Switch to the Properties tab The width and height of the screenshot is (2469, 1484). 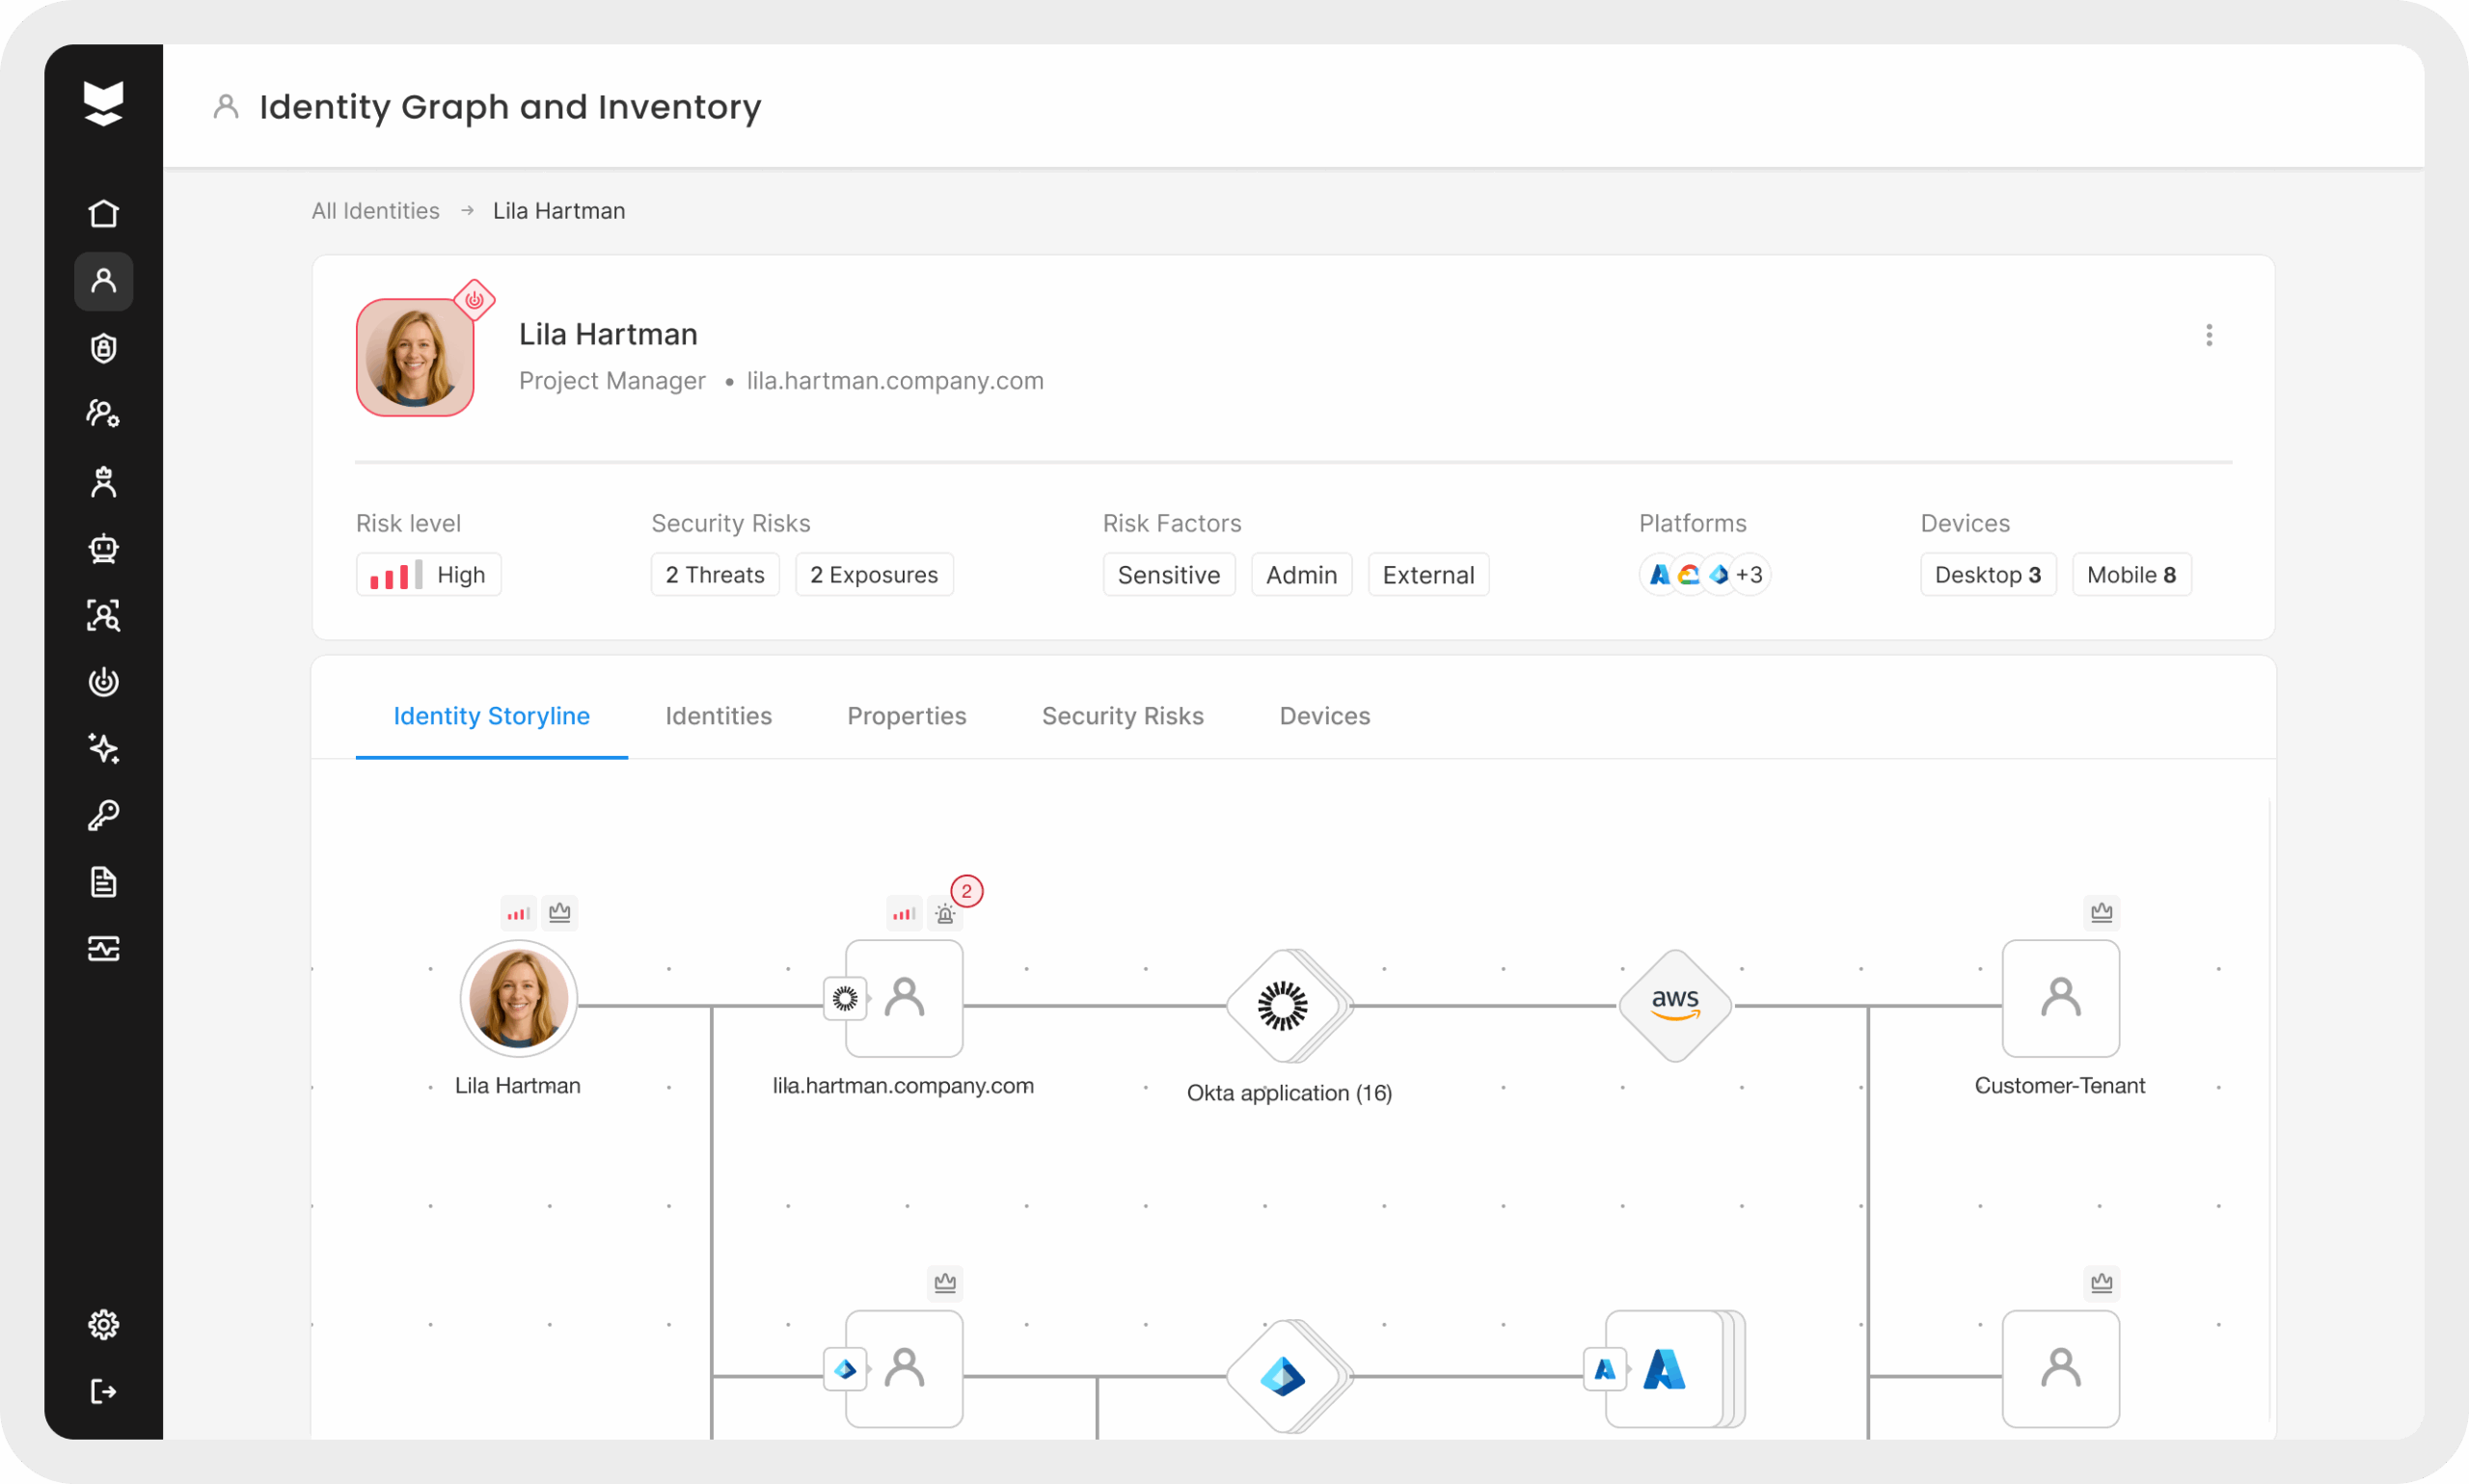point(906,716)
